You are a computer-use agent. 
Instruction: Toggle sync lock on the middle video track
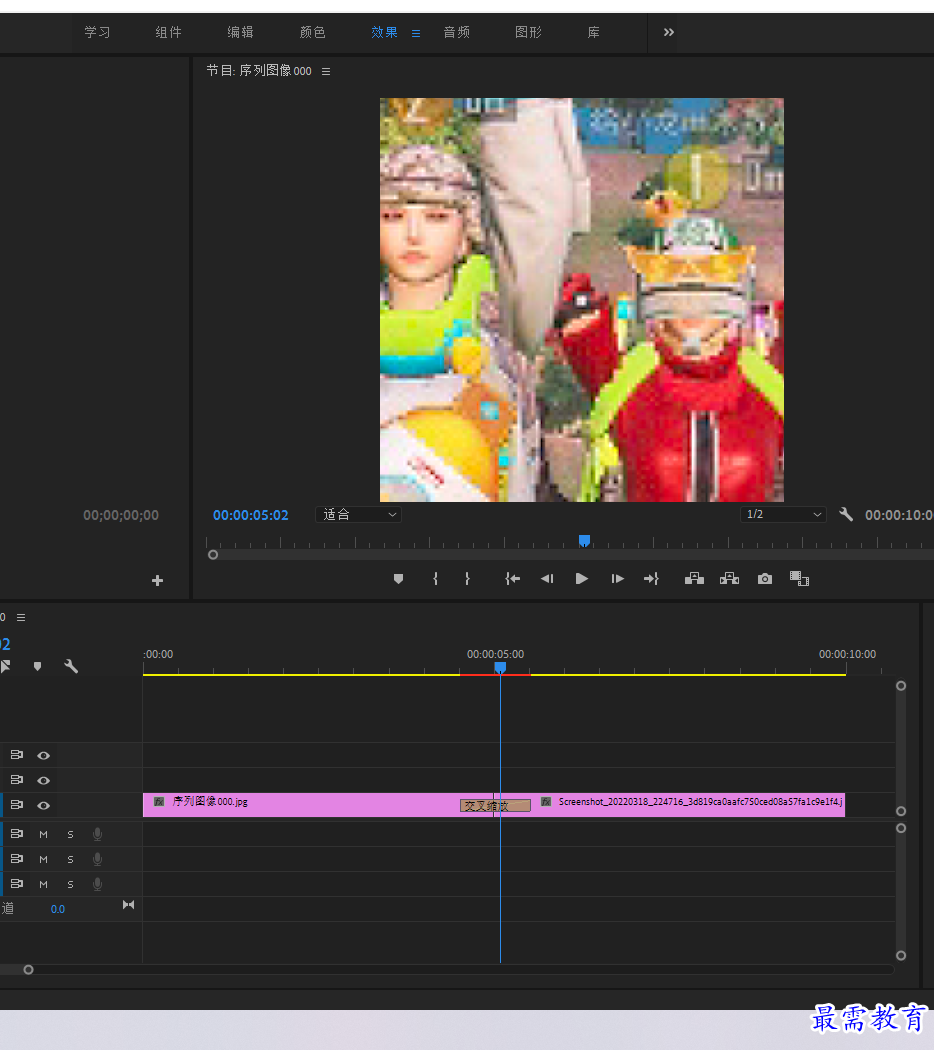point(17,779)
